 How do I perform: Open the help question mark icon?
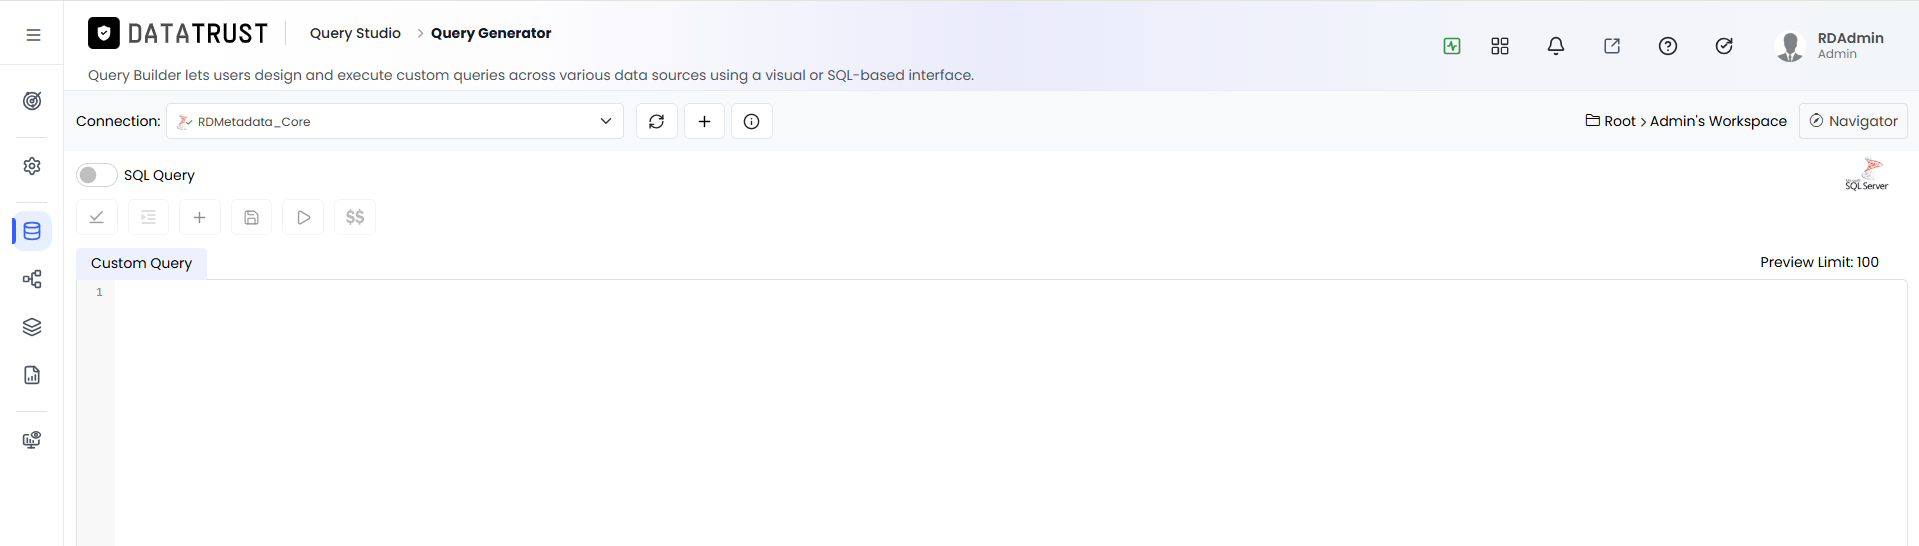pos(1668,46)
